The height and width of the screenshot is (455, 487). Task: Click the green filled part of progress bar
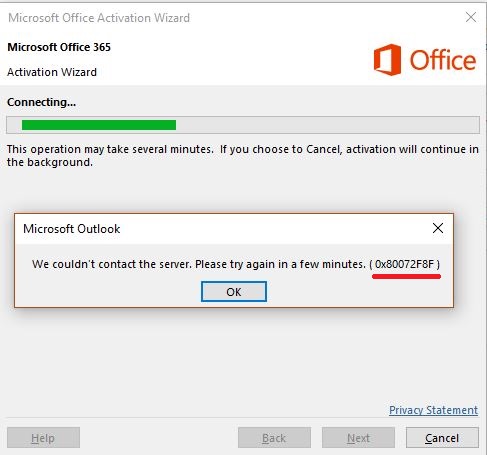tap(99, 125)
